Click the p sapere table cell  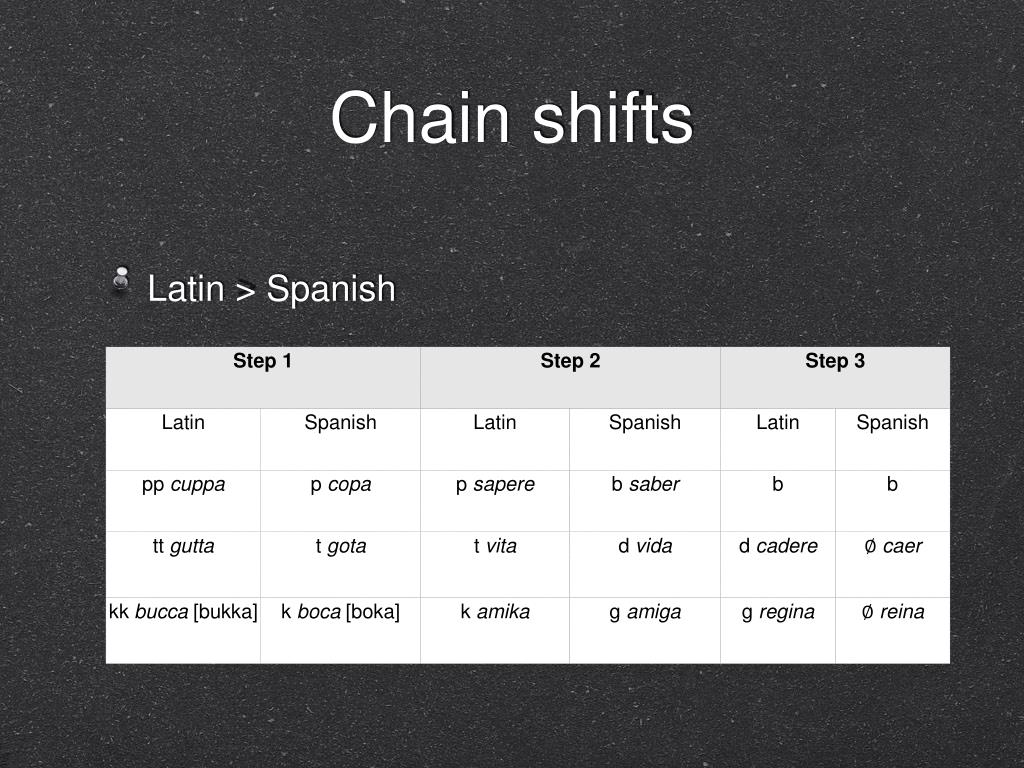click(495, 501)
